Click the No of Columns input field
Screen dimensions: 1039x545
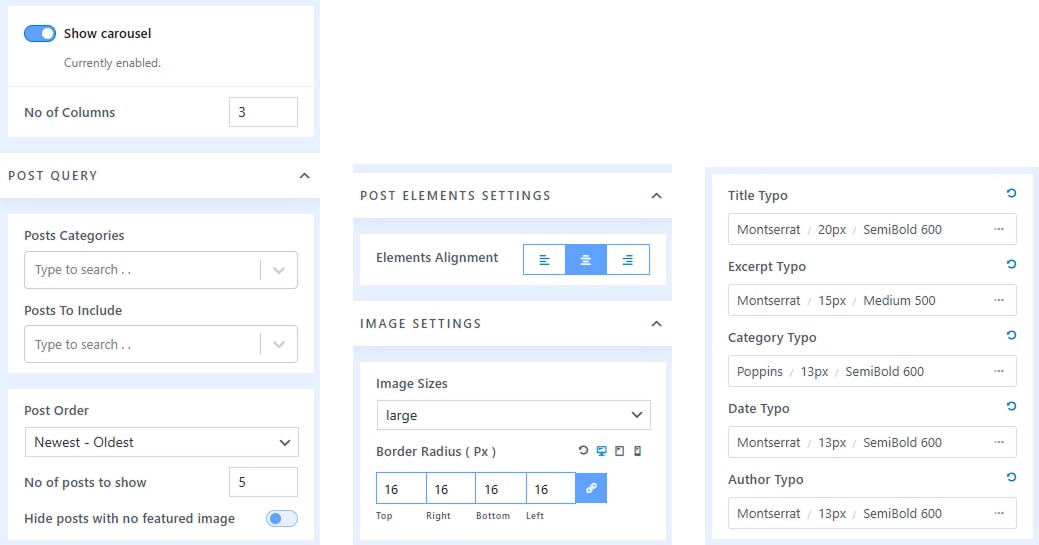[x=263, y=112]
